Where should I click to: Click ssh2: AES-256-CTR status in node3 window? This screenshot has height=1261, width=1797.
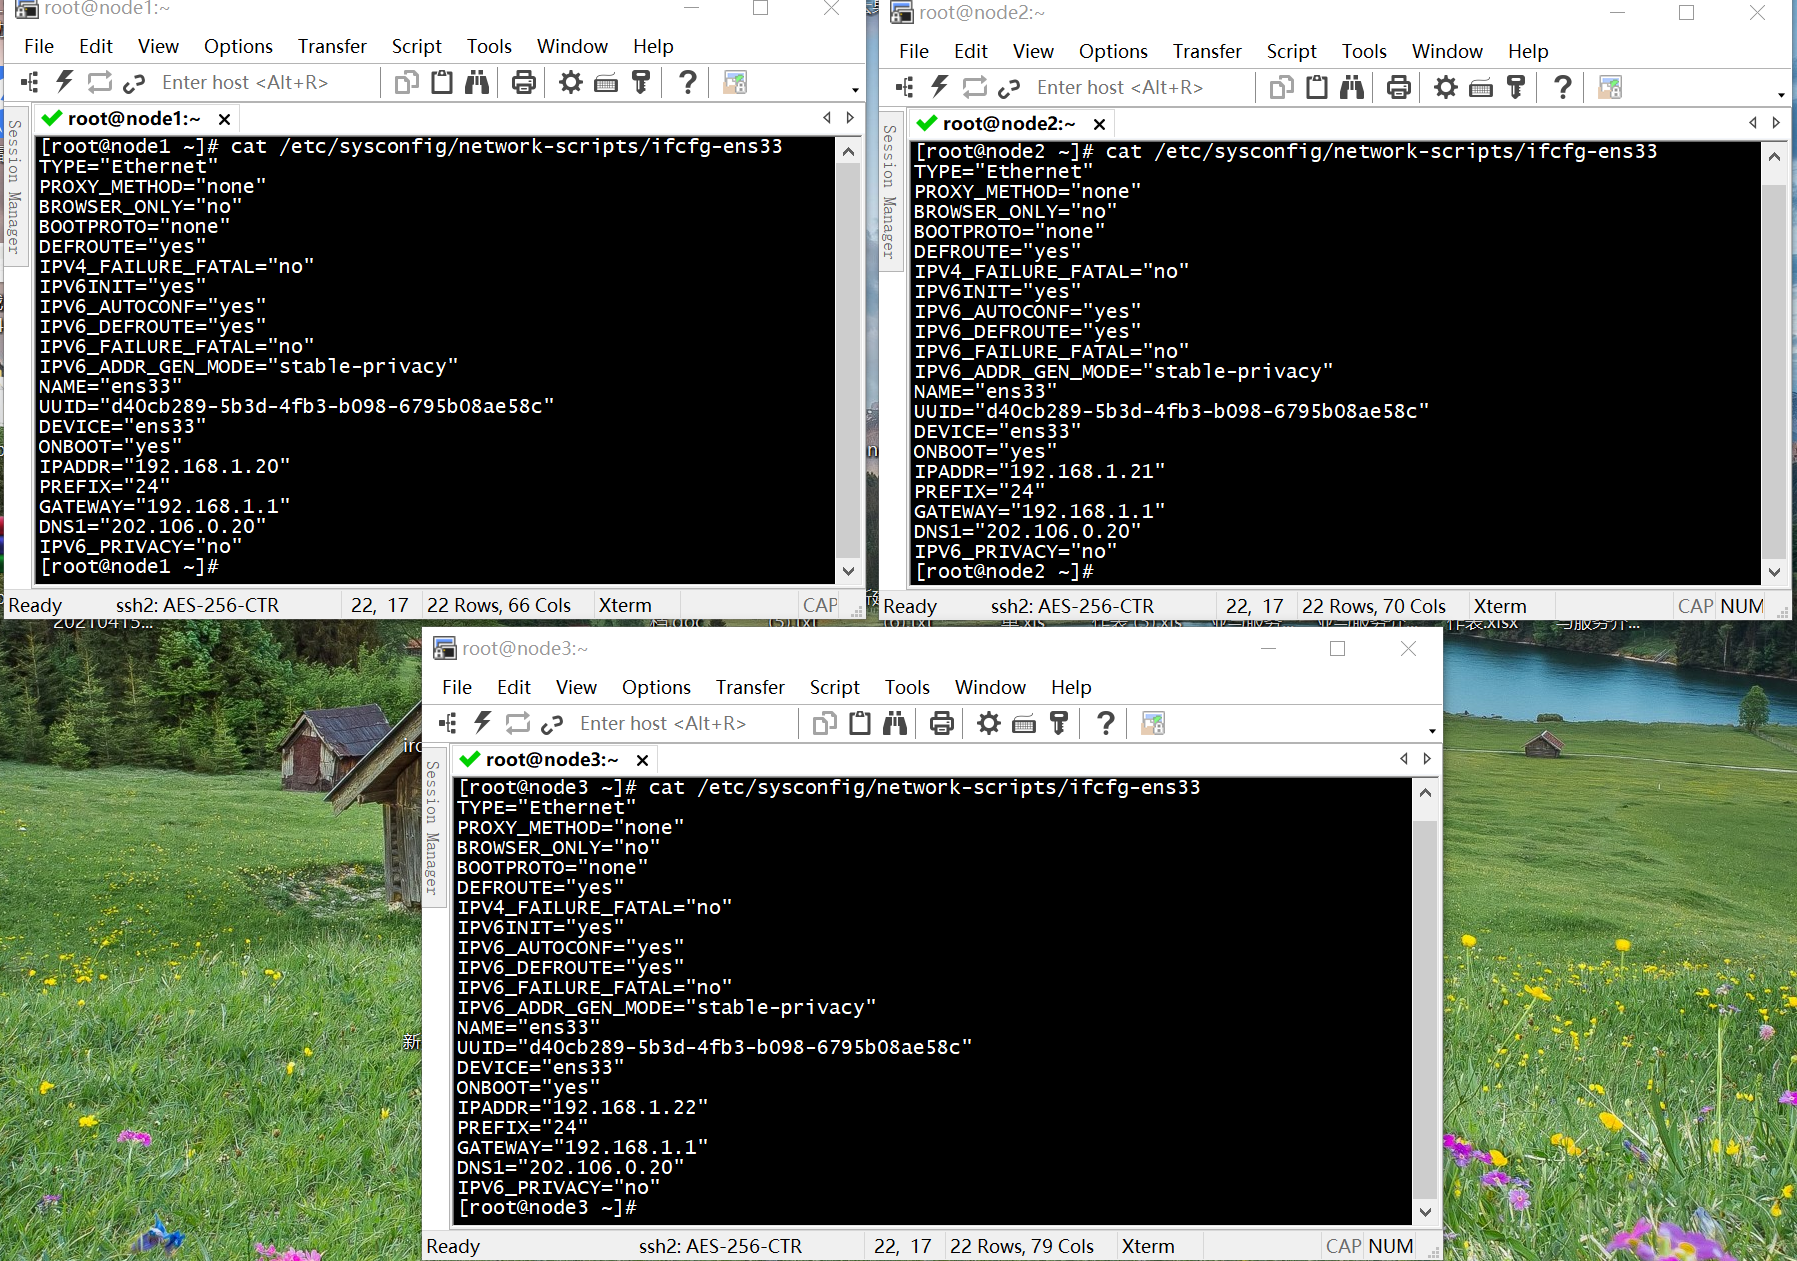point(720,1246)
